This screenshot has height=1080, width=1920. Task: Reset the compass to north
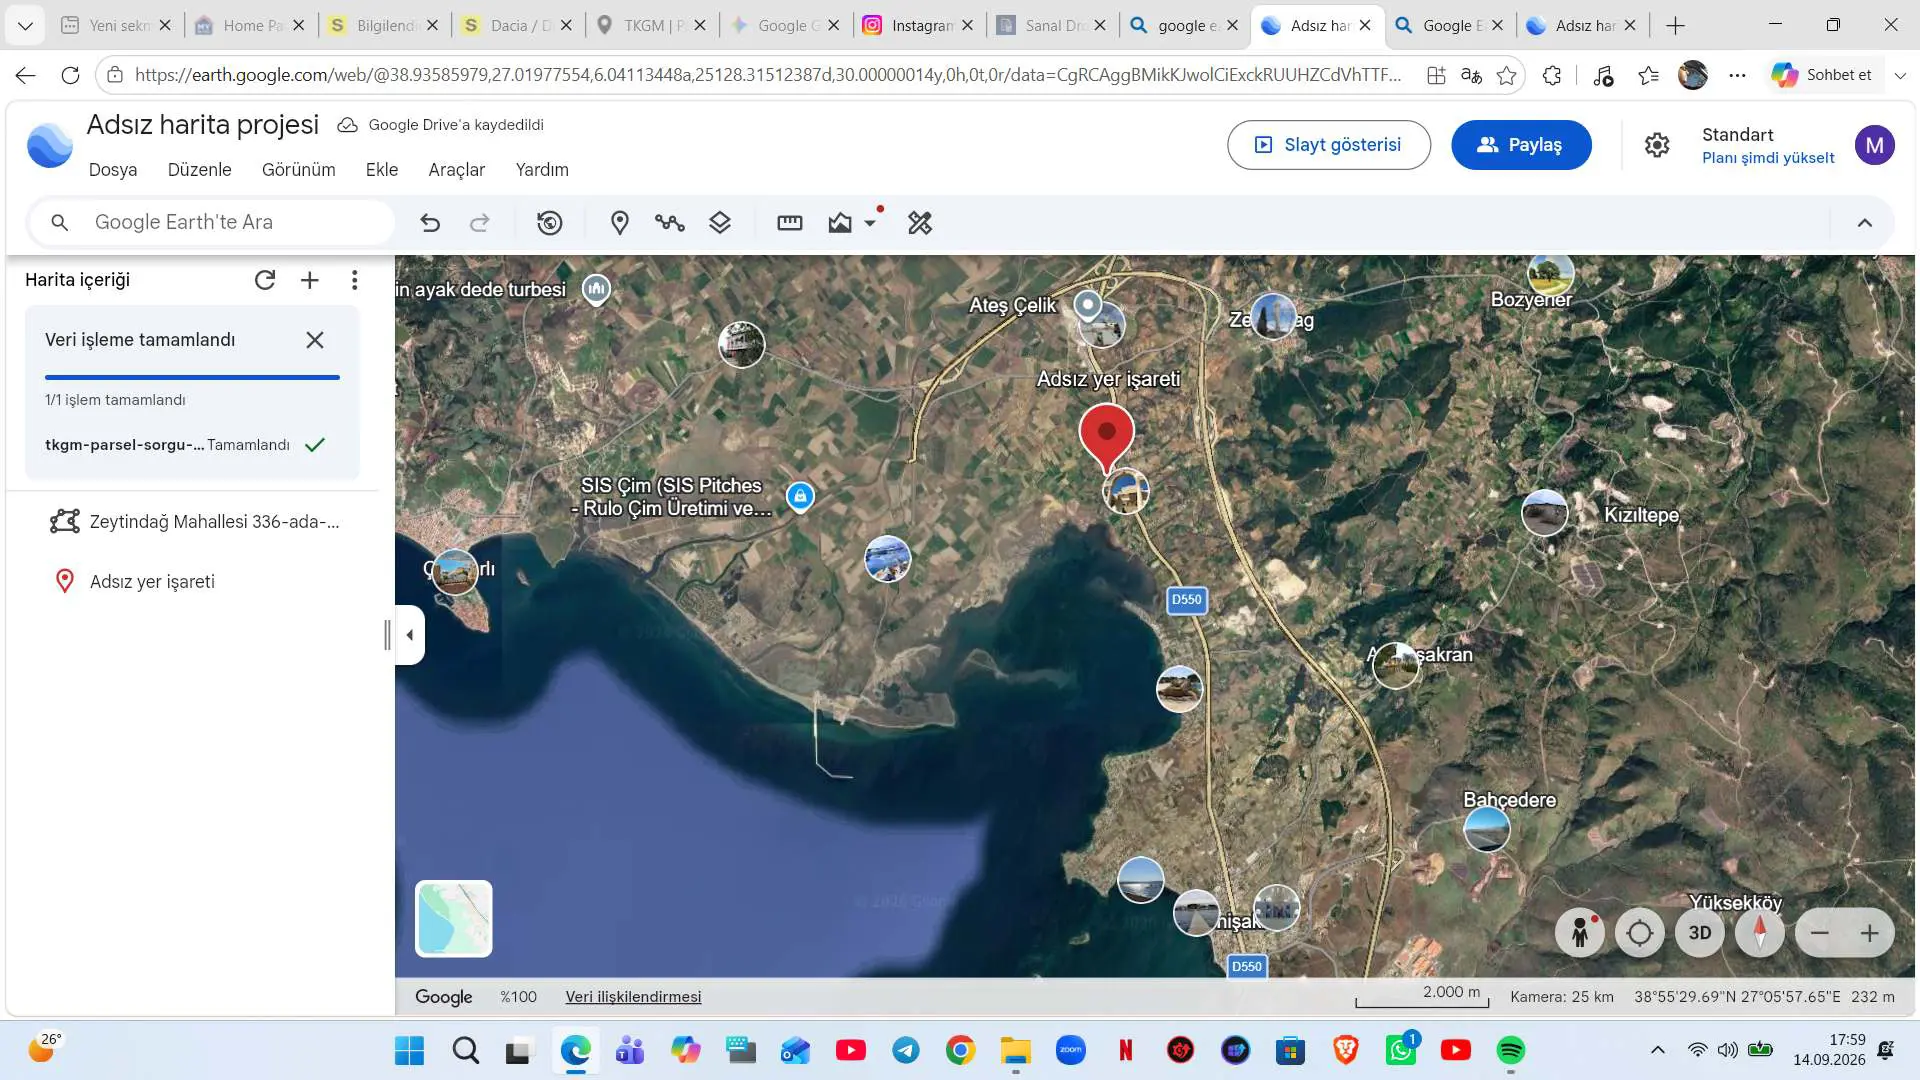pos(1760,933)
